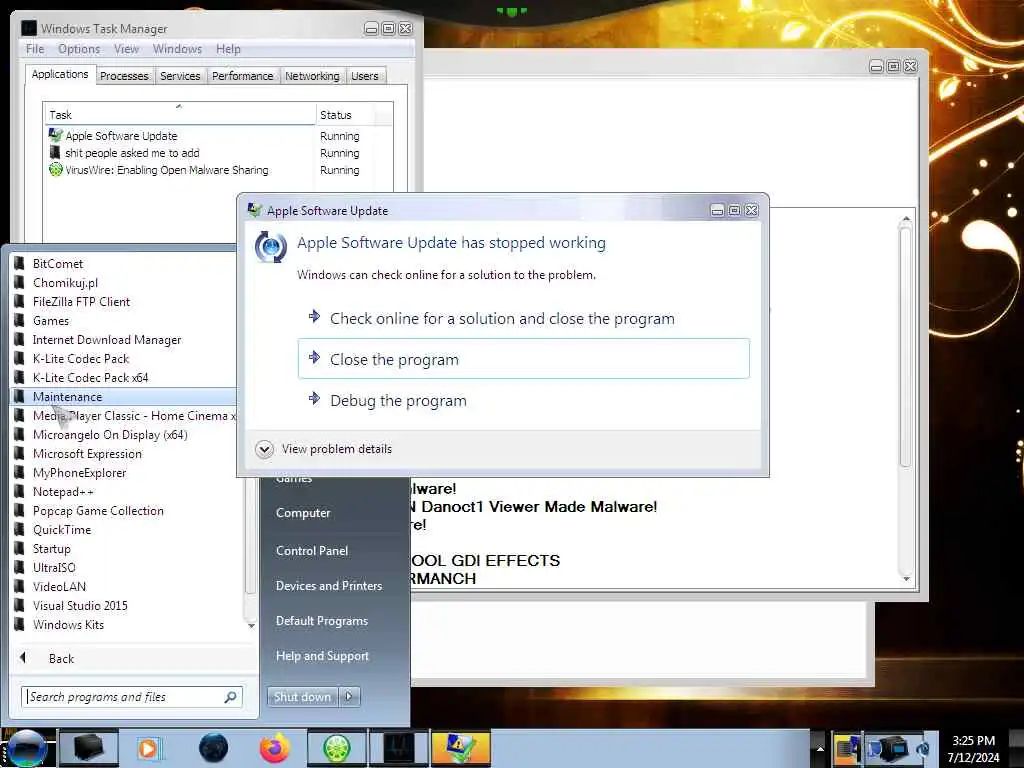The height and width of the screenshot is (768, 1024).
Task: Click the programs list scroll down arrow
Action: [251, 625]
